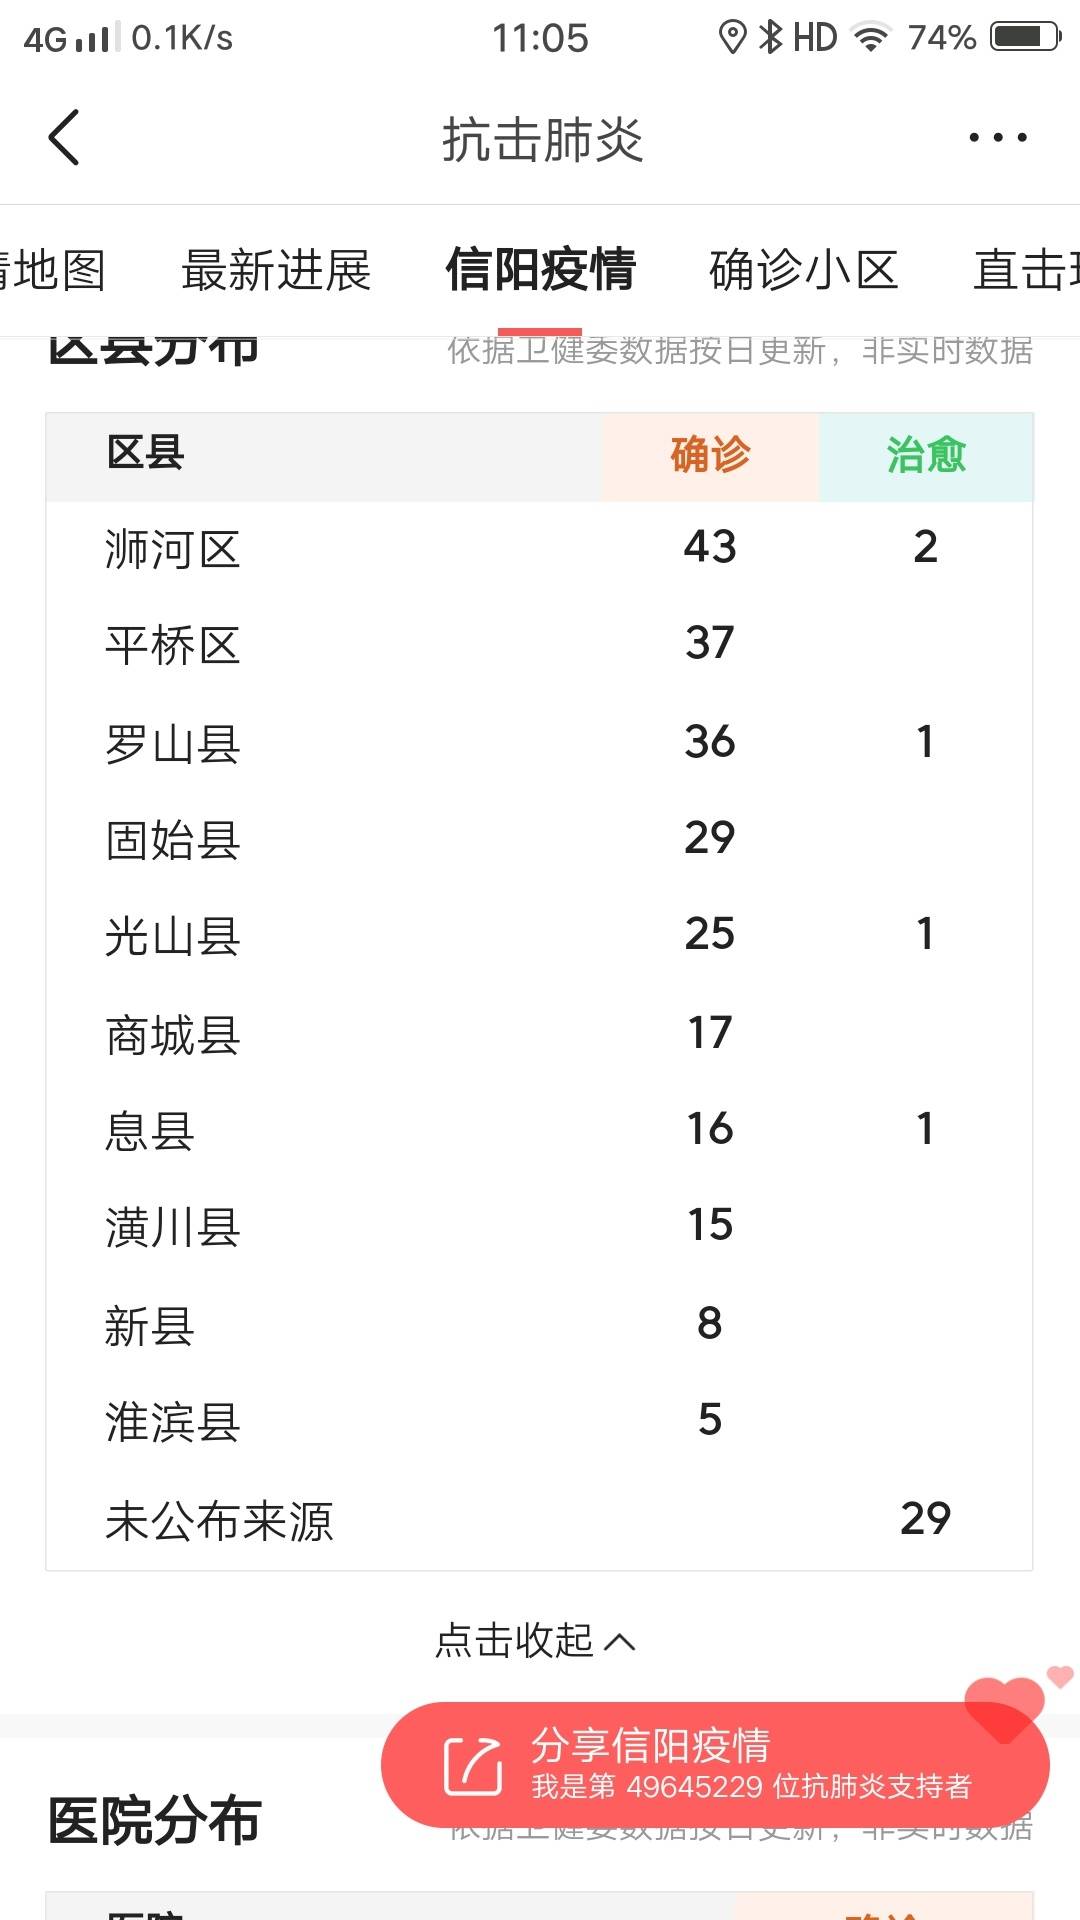Tap the Bluetooth icon in status bar

coord(770,38)
